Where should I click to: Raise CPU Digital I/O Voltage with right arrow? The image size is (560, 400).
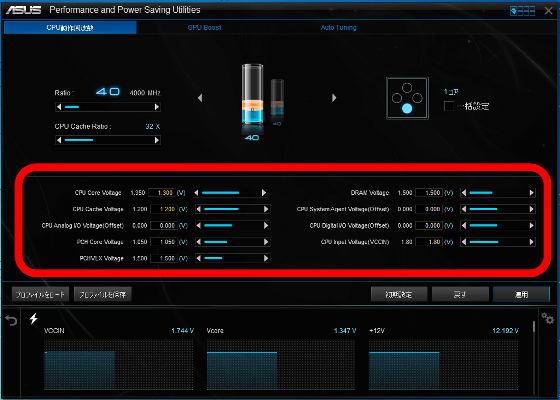pos(531,225)
